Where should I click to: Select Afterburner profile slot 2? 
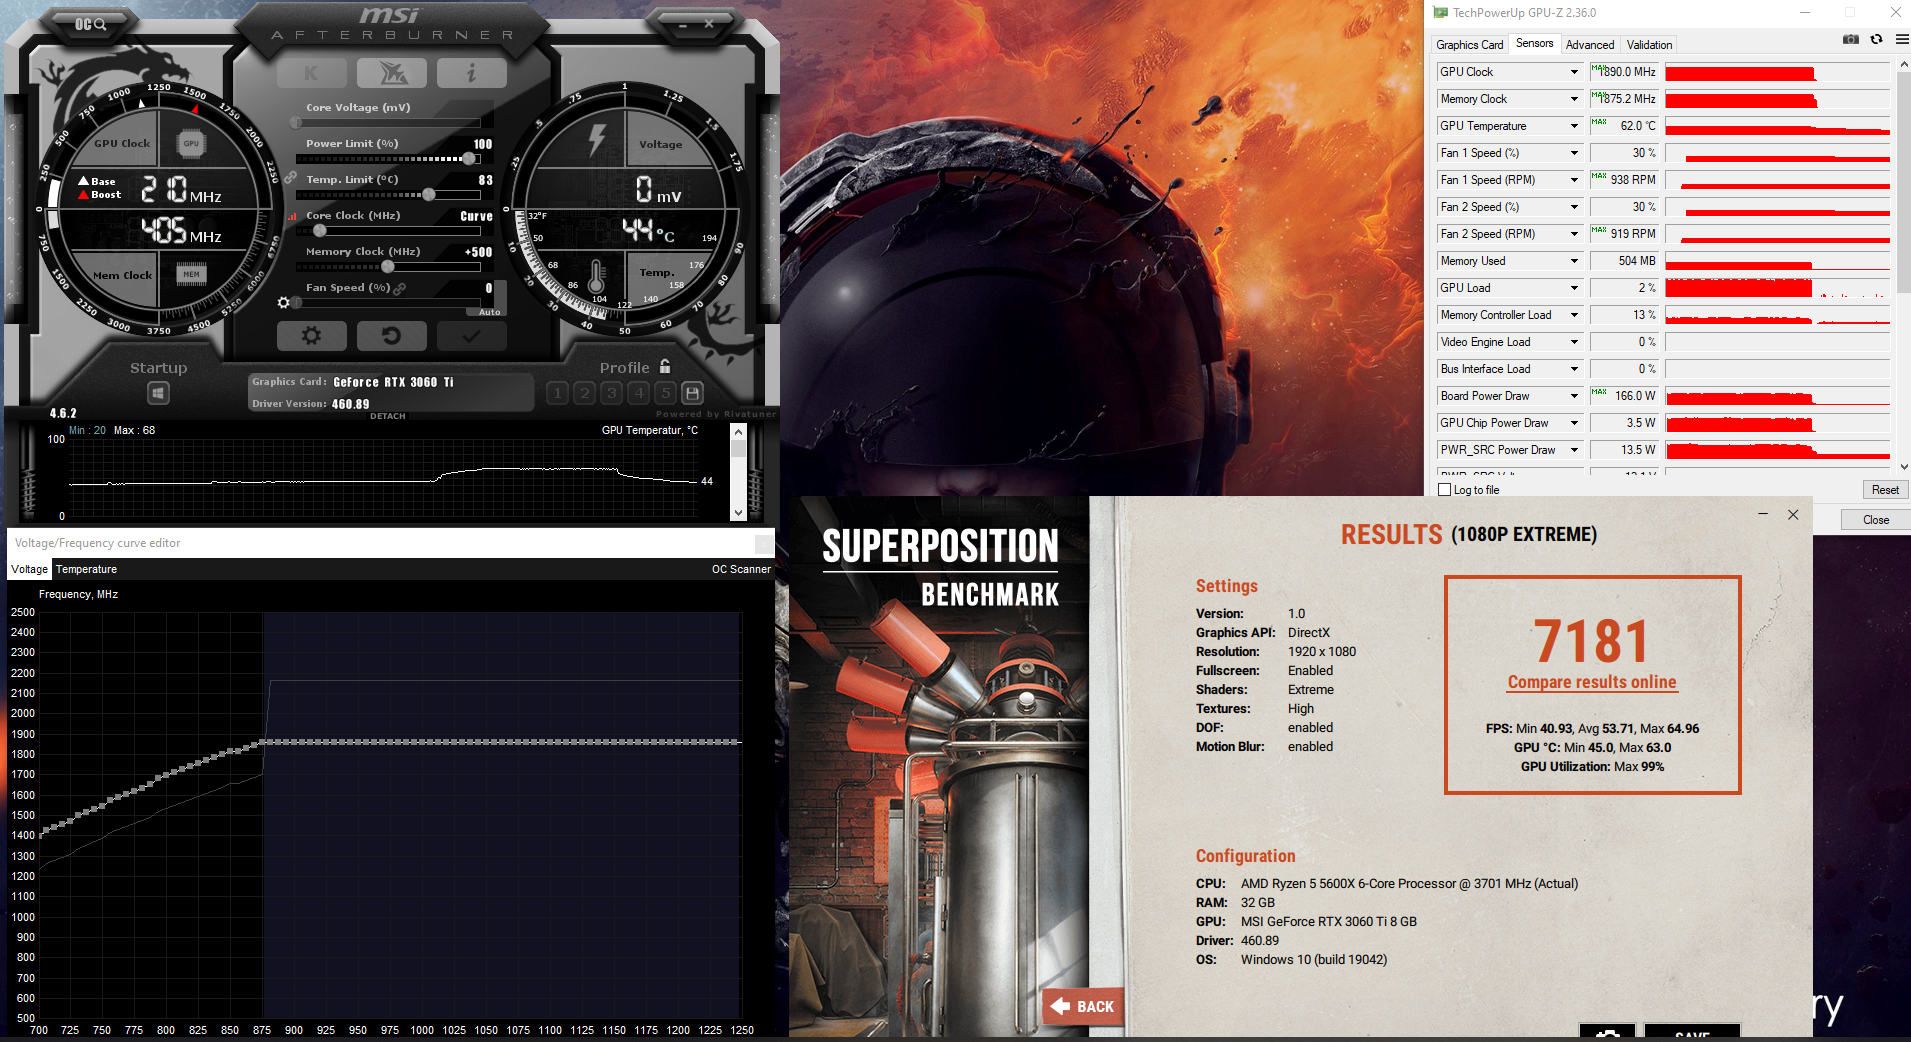[585, 393]
